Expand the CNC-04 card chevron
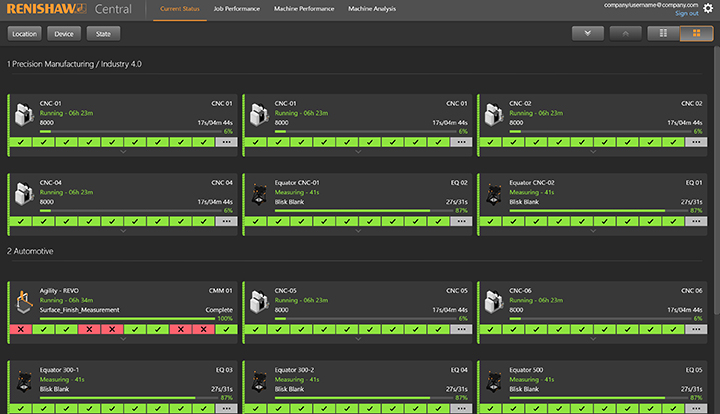This screenshot has width=720, height=414. [x=123, y=231]
